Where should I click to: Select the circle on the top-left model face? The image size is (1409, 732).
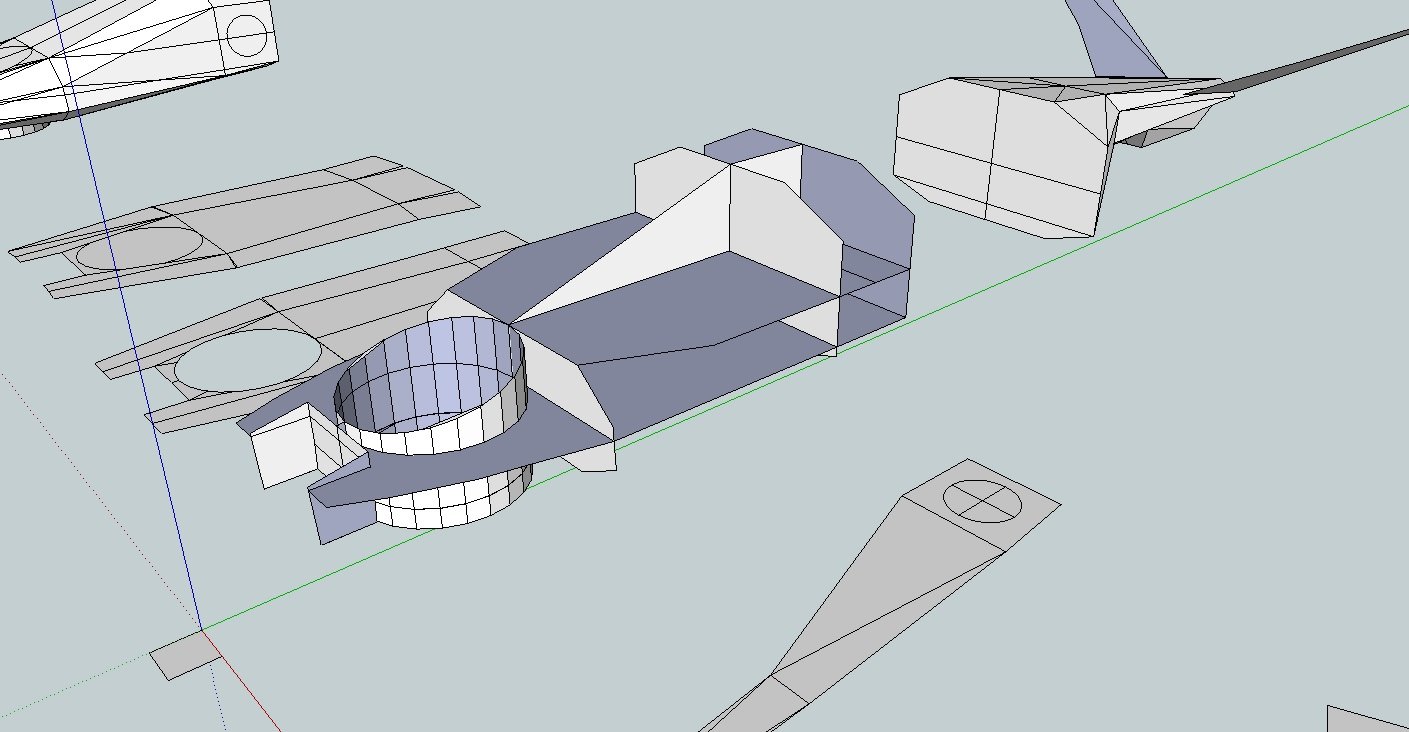246,34
